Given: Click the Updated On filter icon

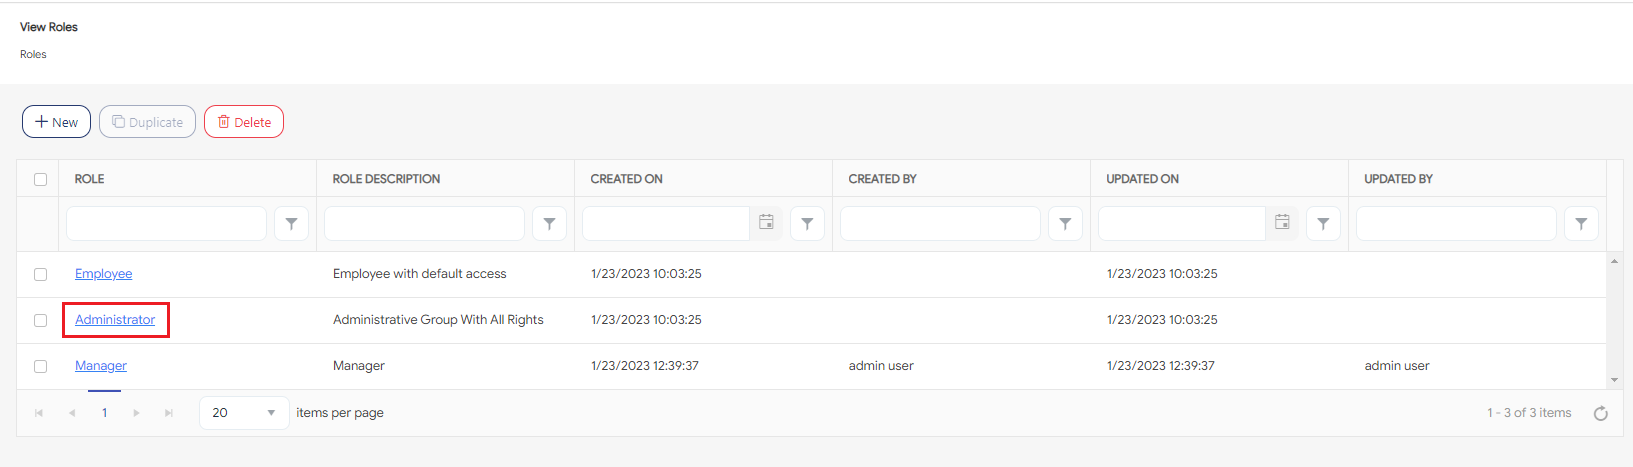Looking at the screenshot, I should 1323,224.
